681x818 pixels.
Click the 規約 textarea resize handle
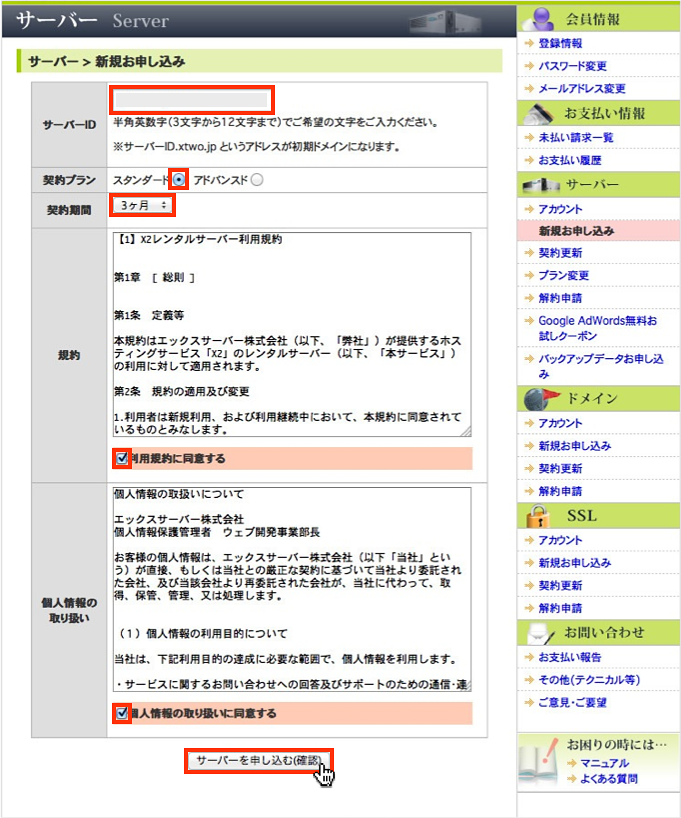click(x=466, y=431)
